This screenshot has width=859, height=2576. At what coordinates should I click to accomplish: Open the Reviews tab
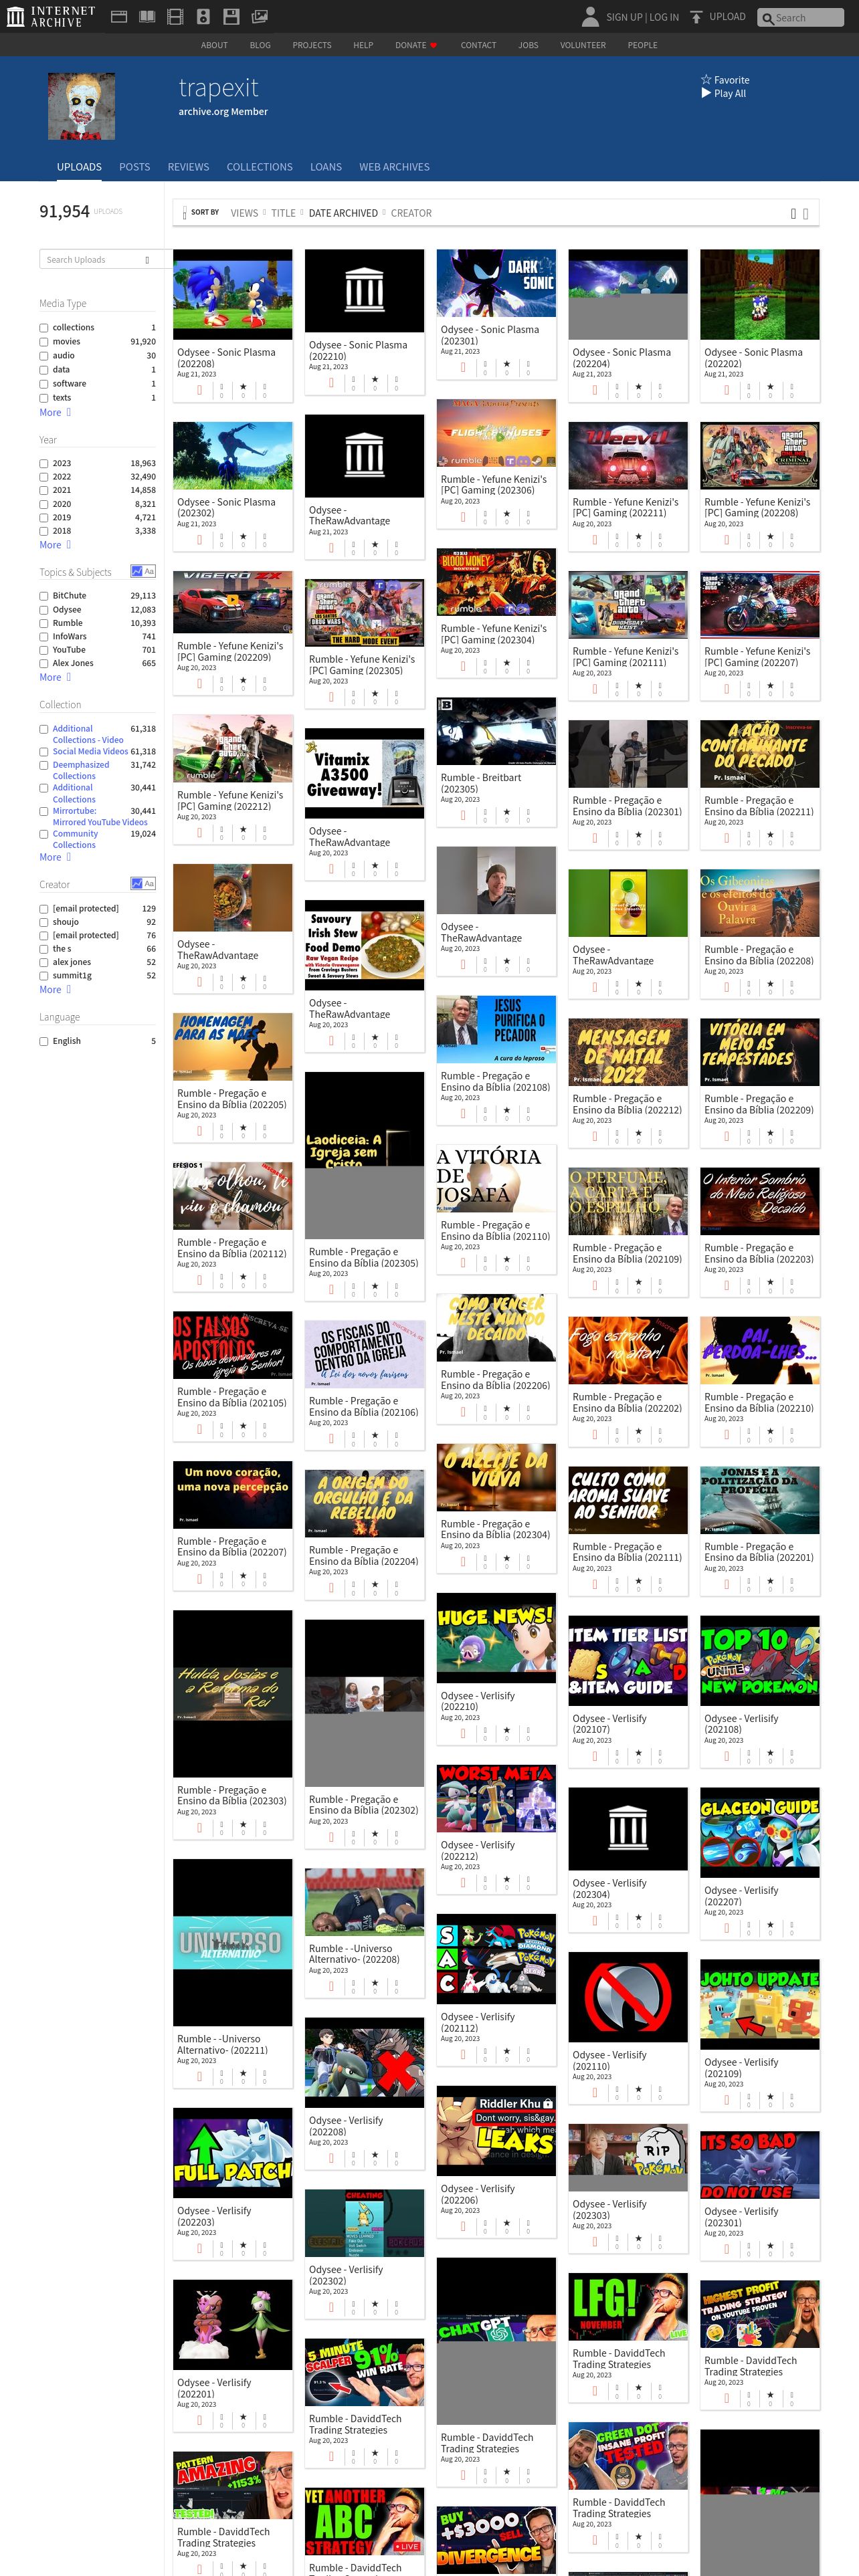click(188, 167)
